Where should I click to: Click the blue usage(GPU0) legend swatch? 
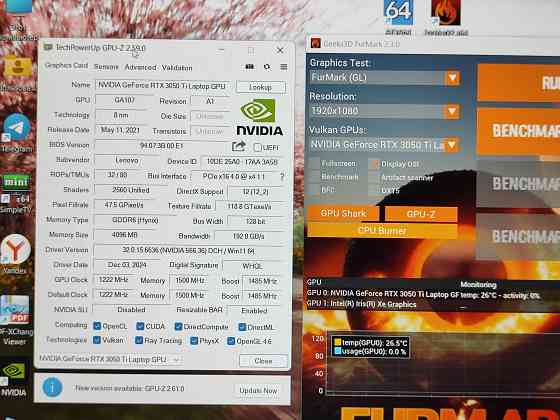pos(337,351)
